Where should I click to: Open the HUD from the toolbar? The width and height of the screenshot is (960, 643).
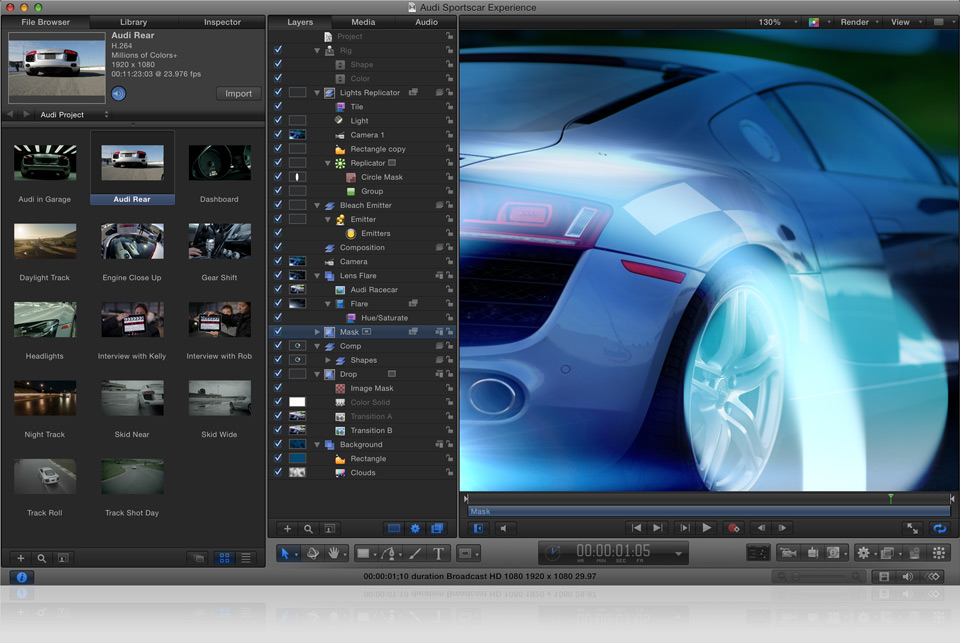758,553
